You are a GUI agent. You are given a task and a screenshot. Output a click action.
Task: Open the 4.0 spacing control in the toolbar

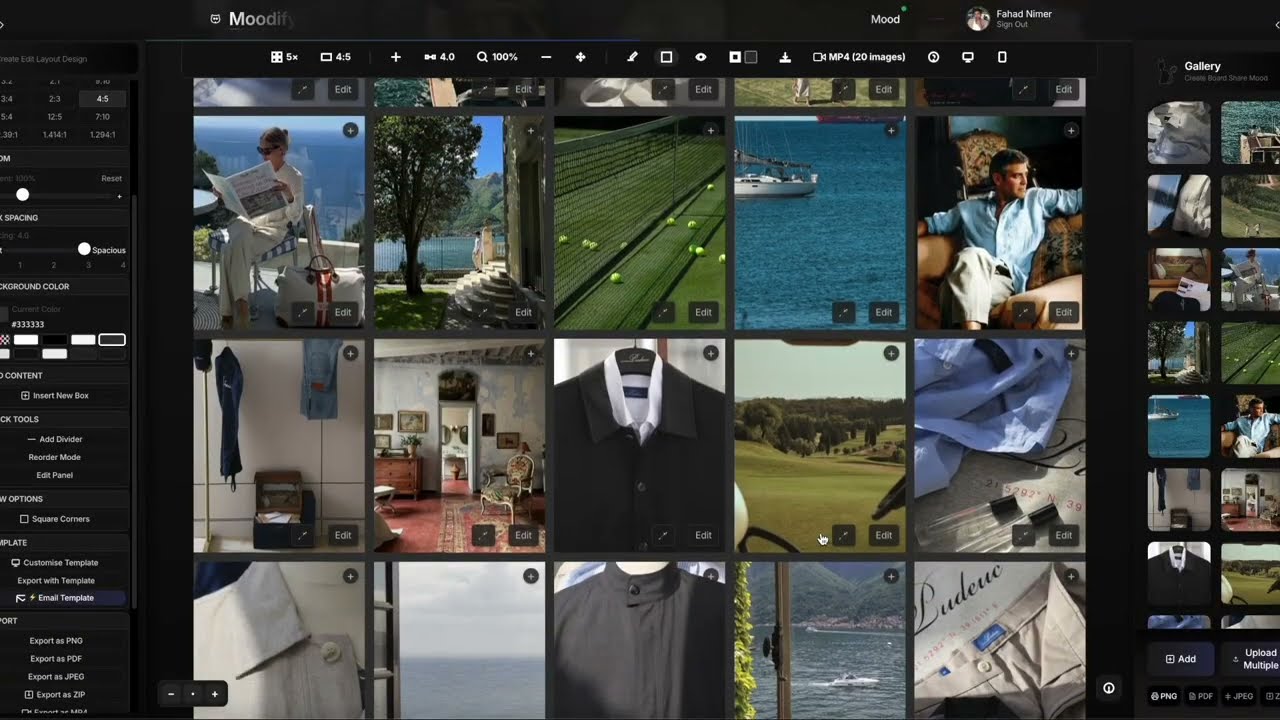439,57
